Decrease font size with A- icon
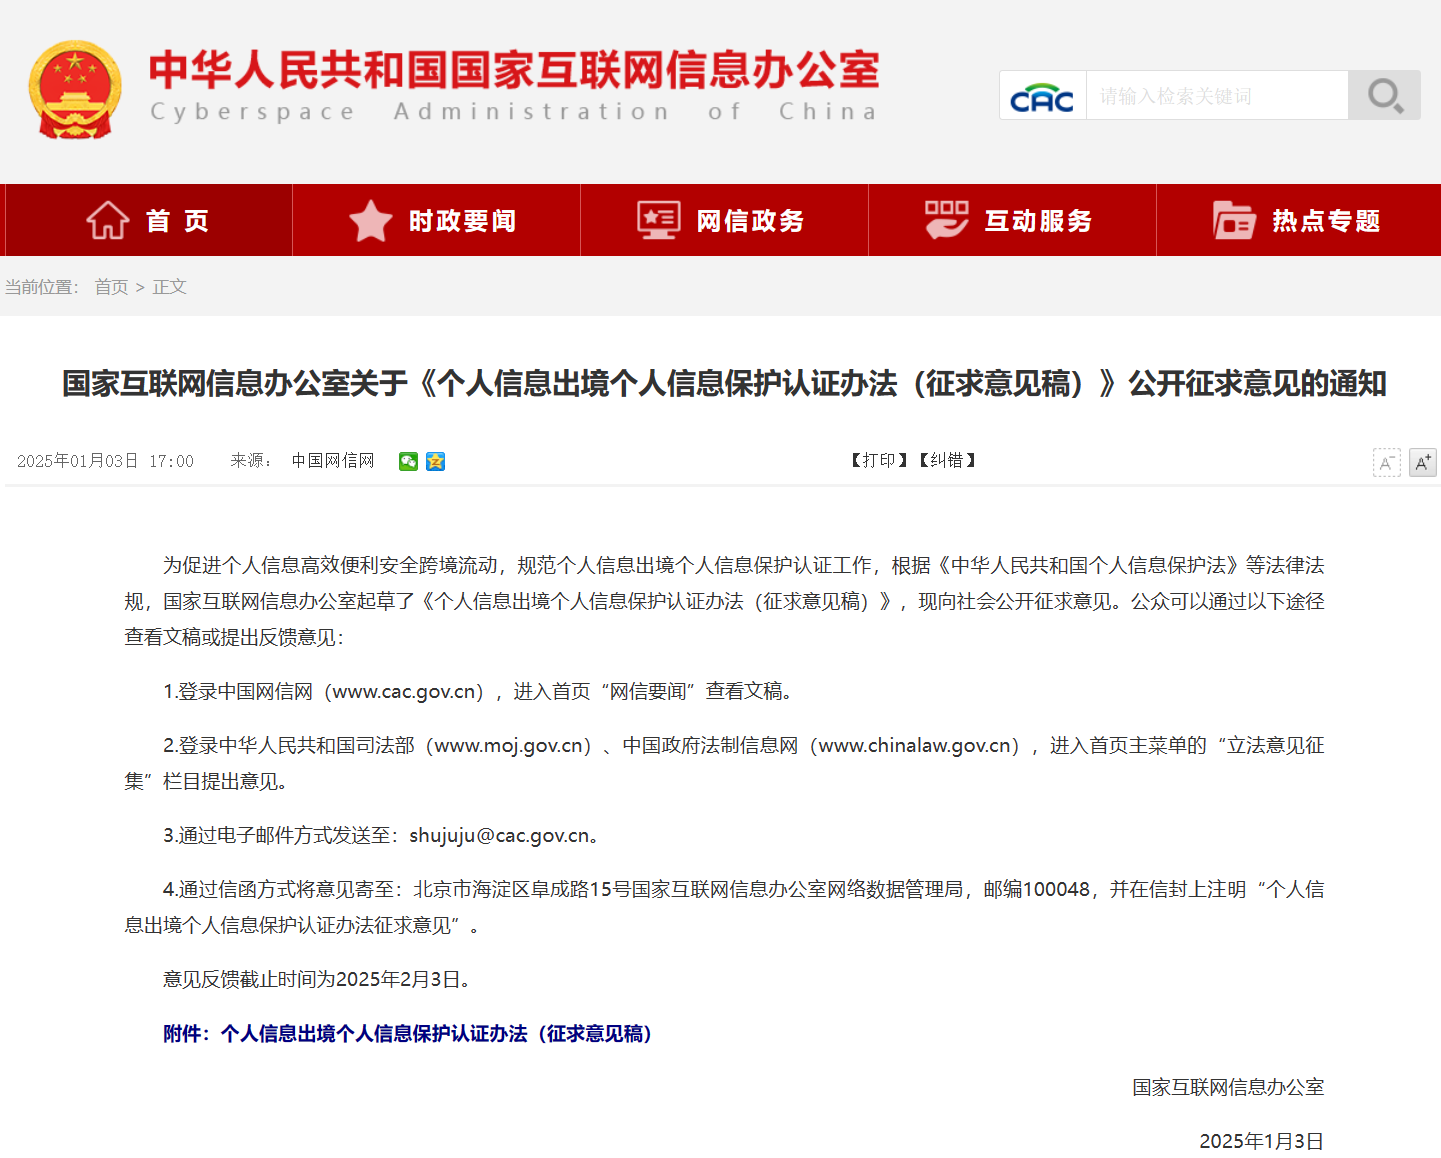This screenshot has height=1158, width=1441. [1386, 462]
